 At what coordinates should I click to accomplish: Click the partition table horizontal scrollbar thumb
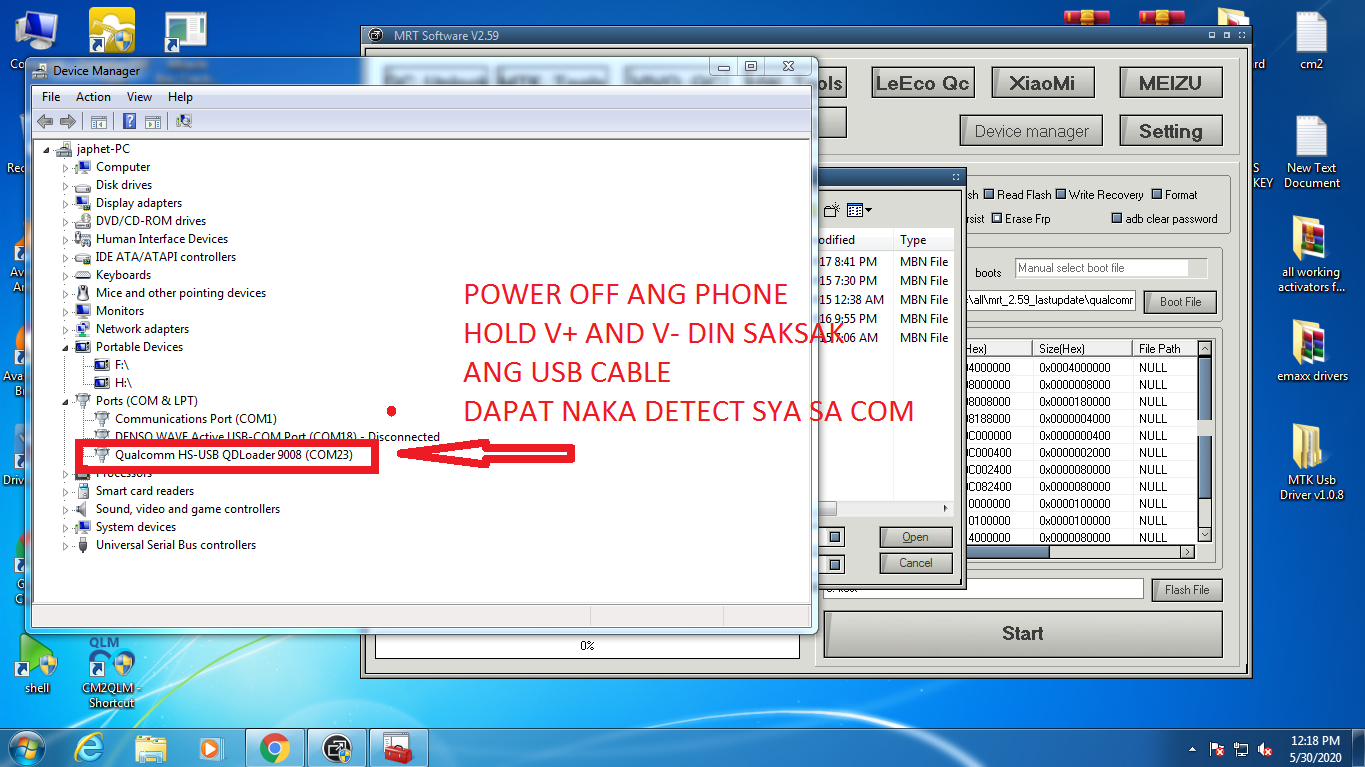pyautogui.click(x=1007, y=552)
